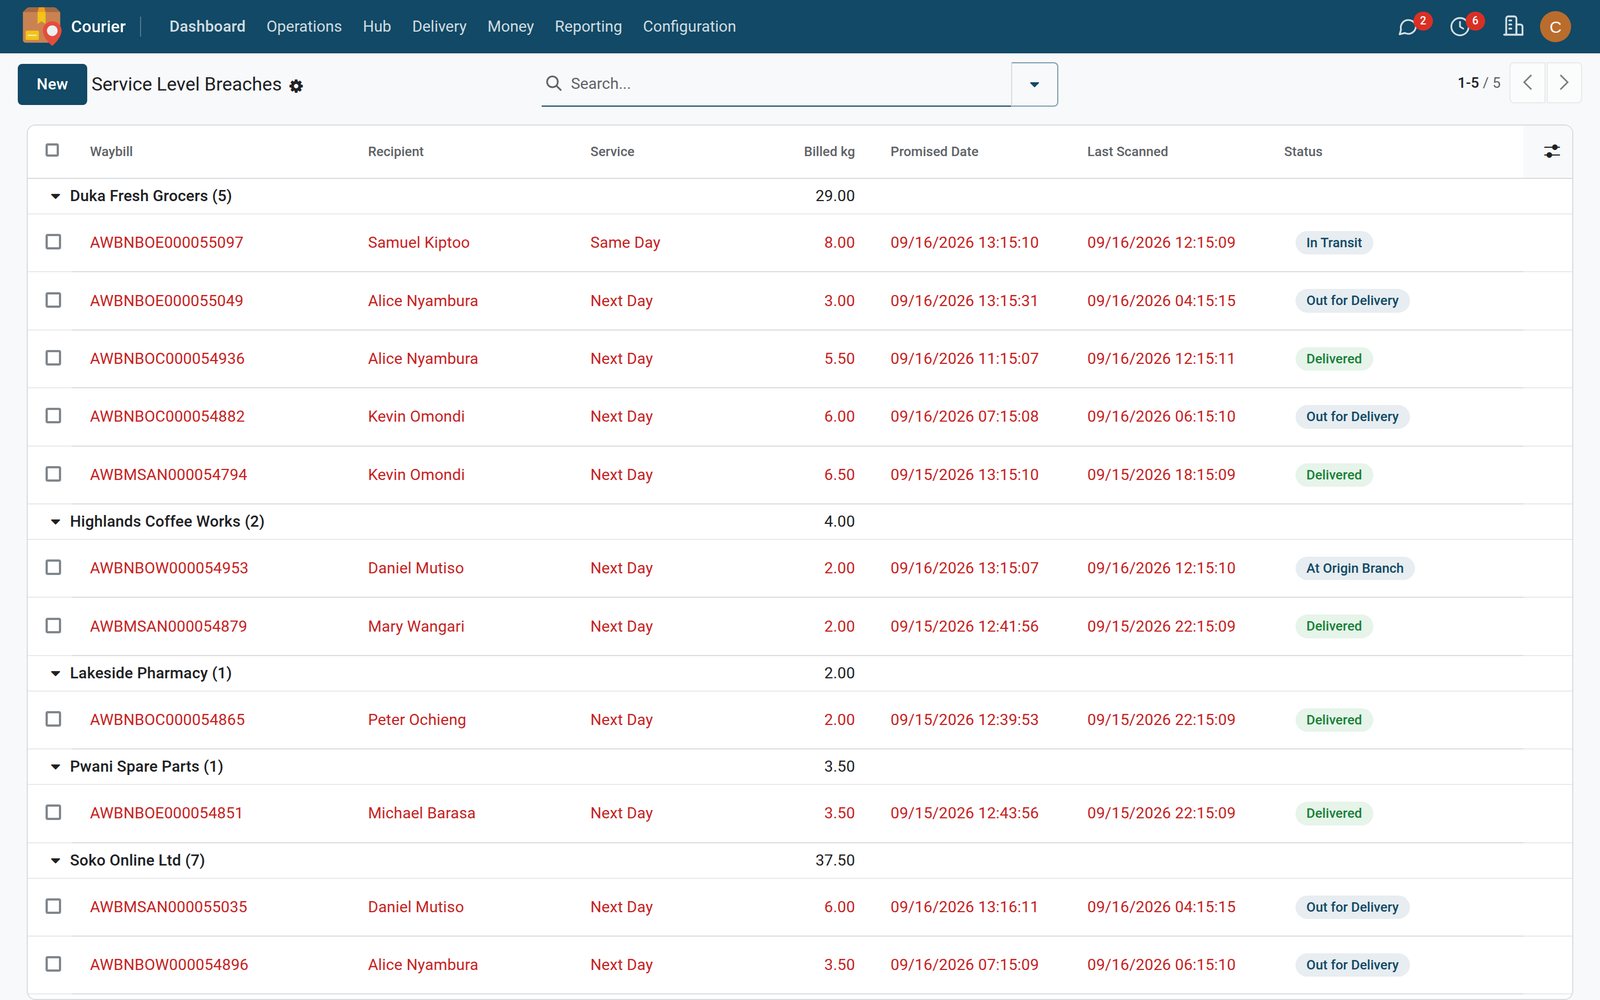Open the Service Level Breaches title
1600x1000 pixels.
click(x=186, y=84)
